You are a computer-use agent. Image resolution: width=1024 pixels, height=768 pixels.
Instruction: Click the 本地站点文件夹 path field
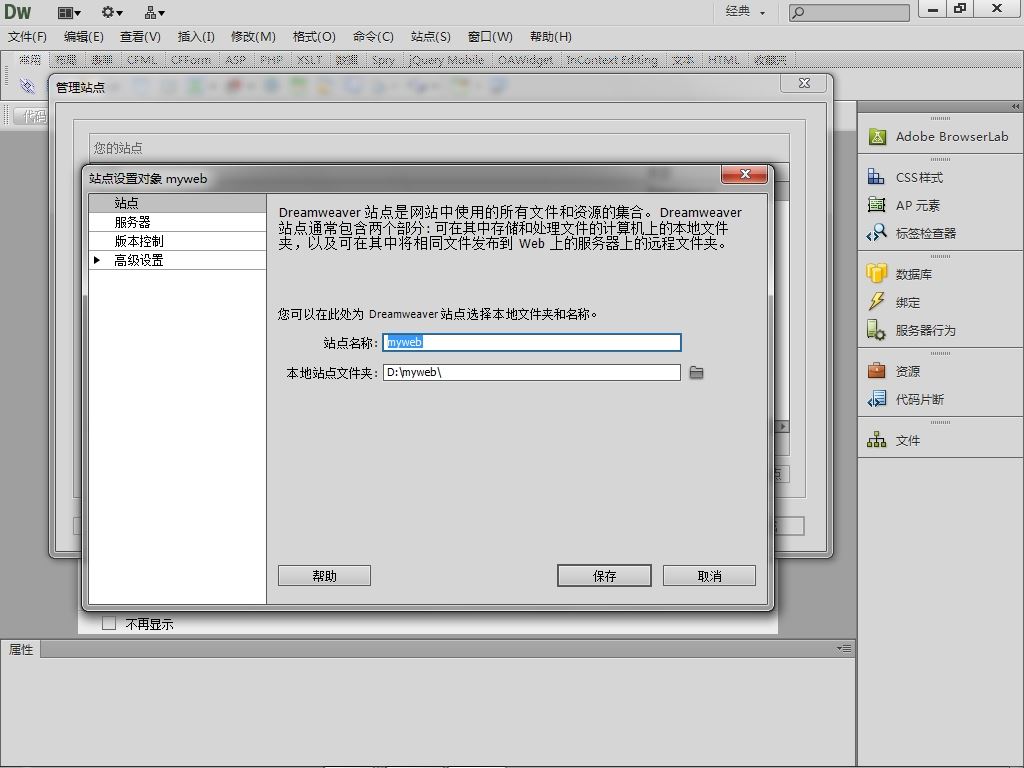pyautogui.click(x=532, y=372)
